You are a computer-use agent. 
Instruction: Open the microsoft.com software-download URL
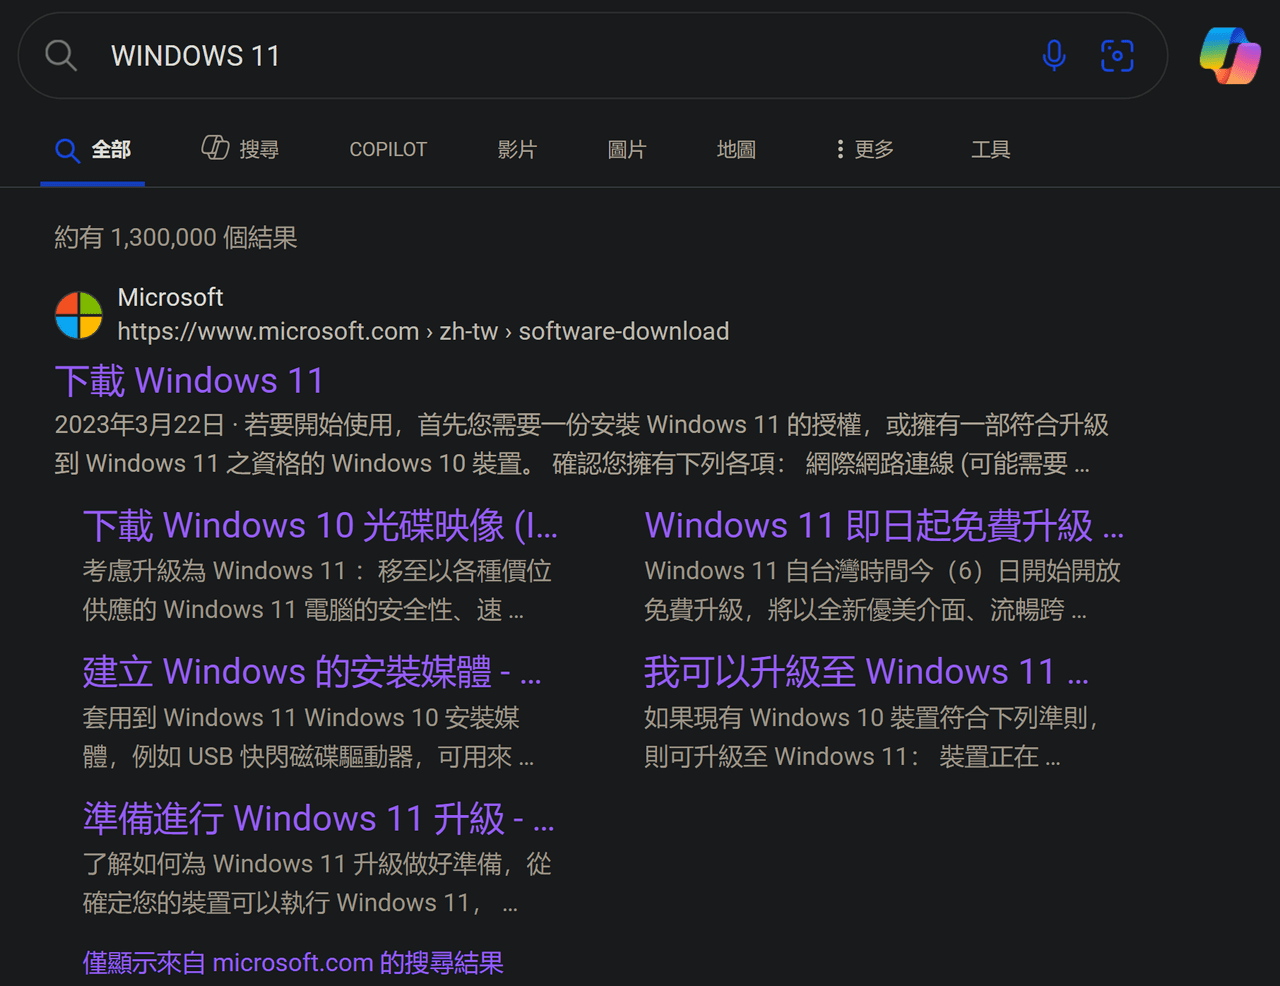coord(423,331)
